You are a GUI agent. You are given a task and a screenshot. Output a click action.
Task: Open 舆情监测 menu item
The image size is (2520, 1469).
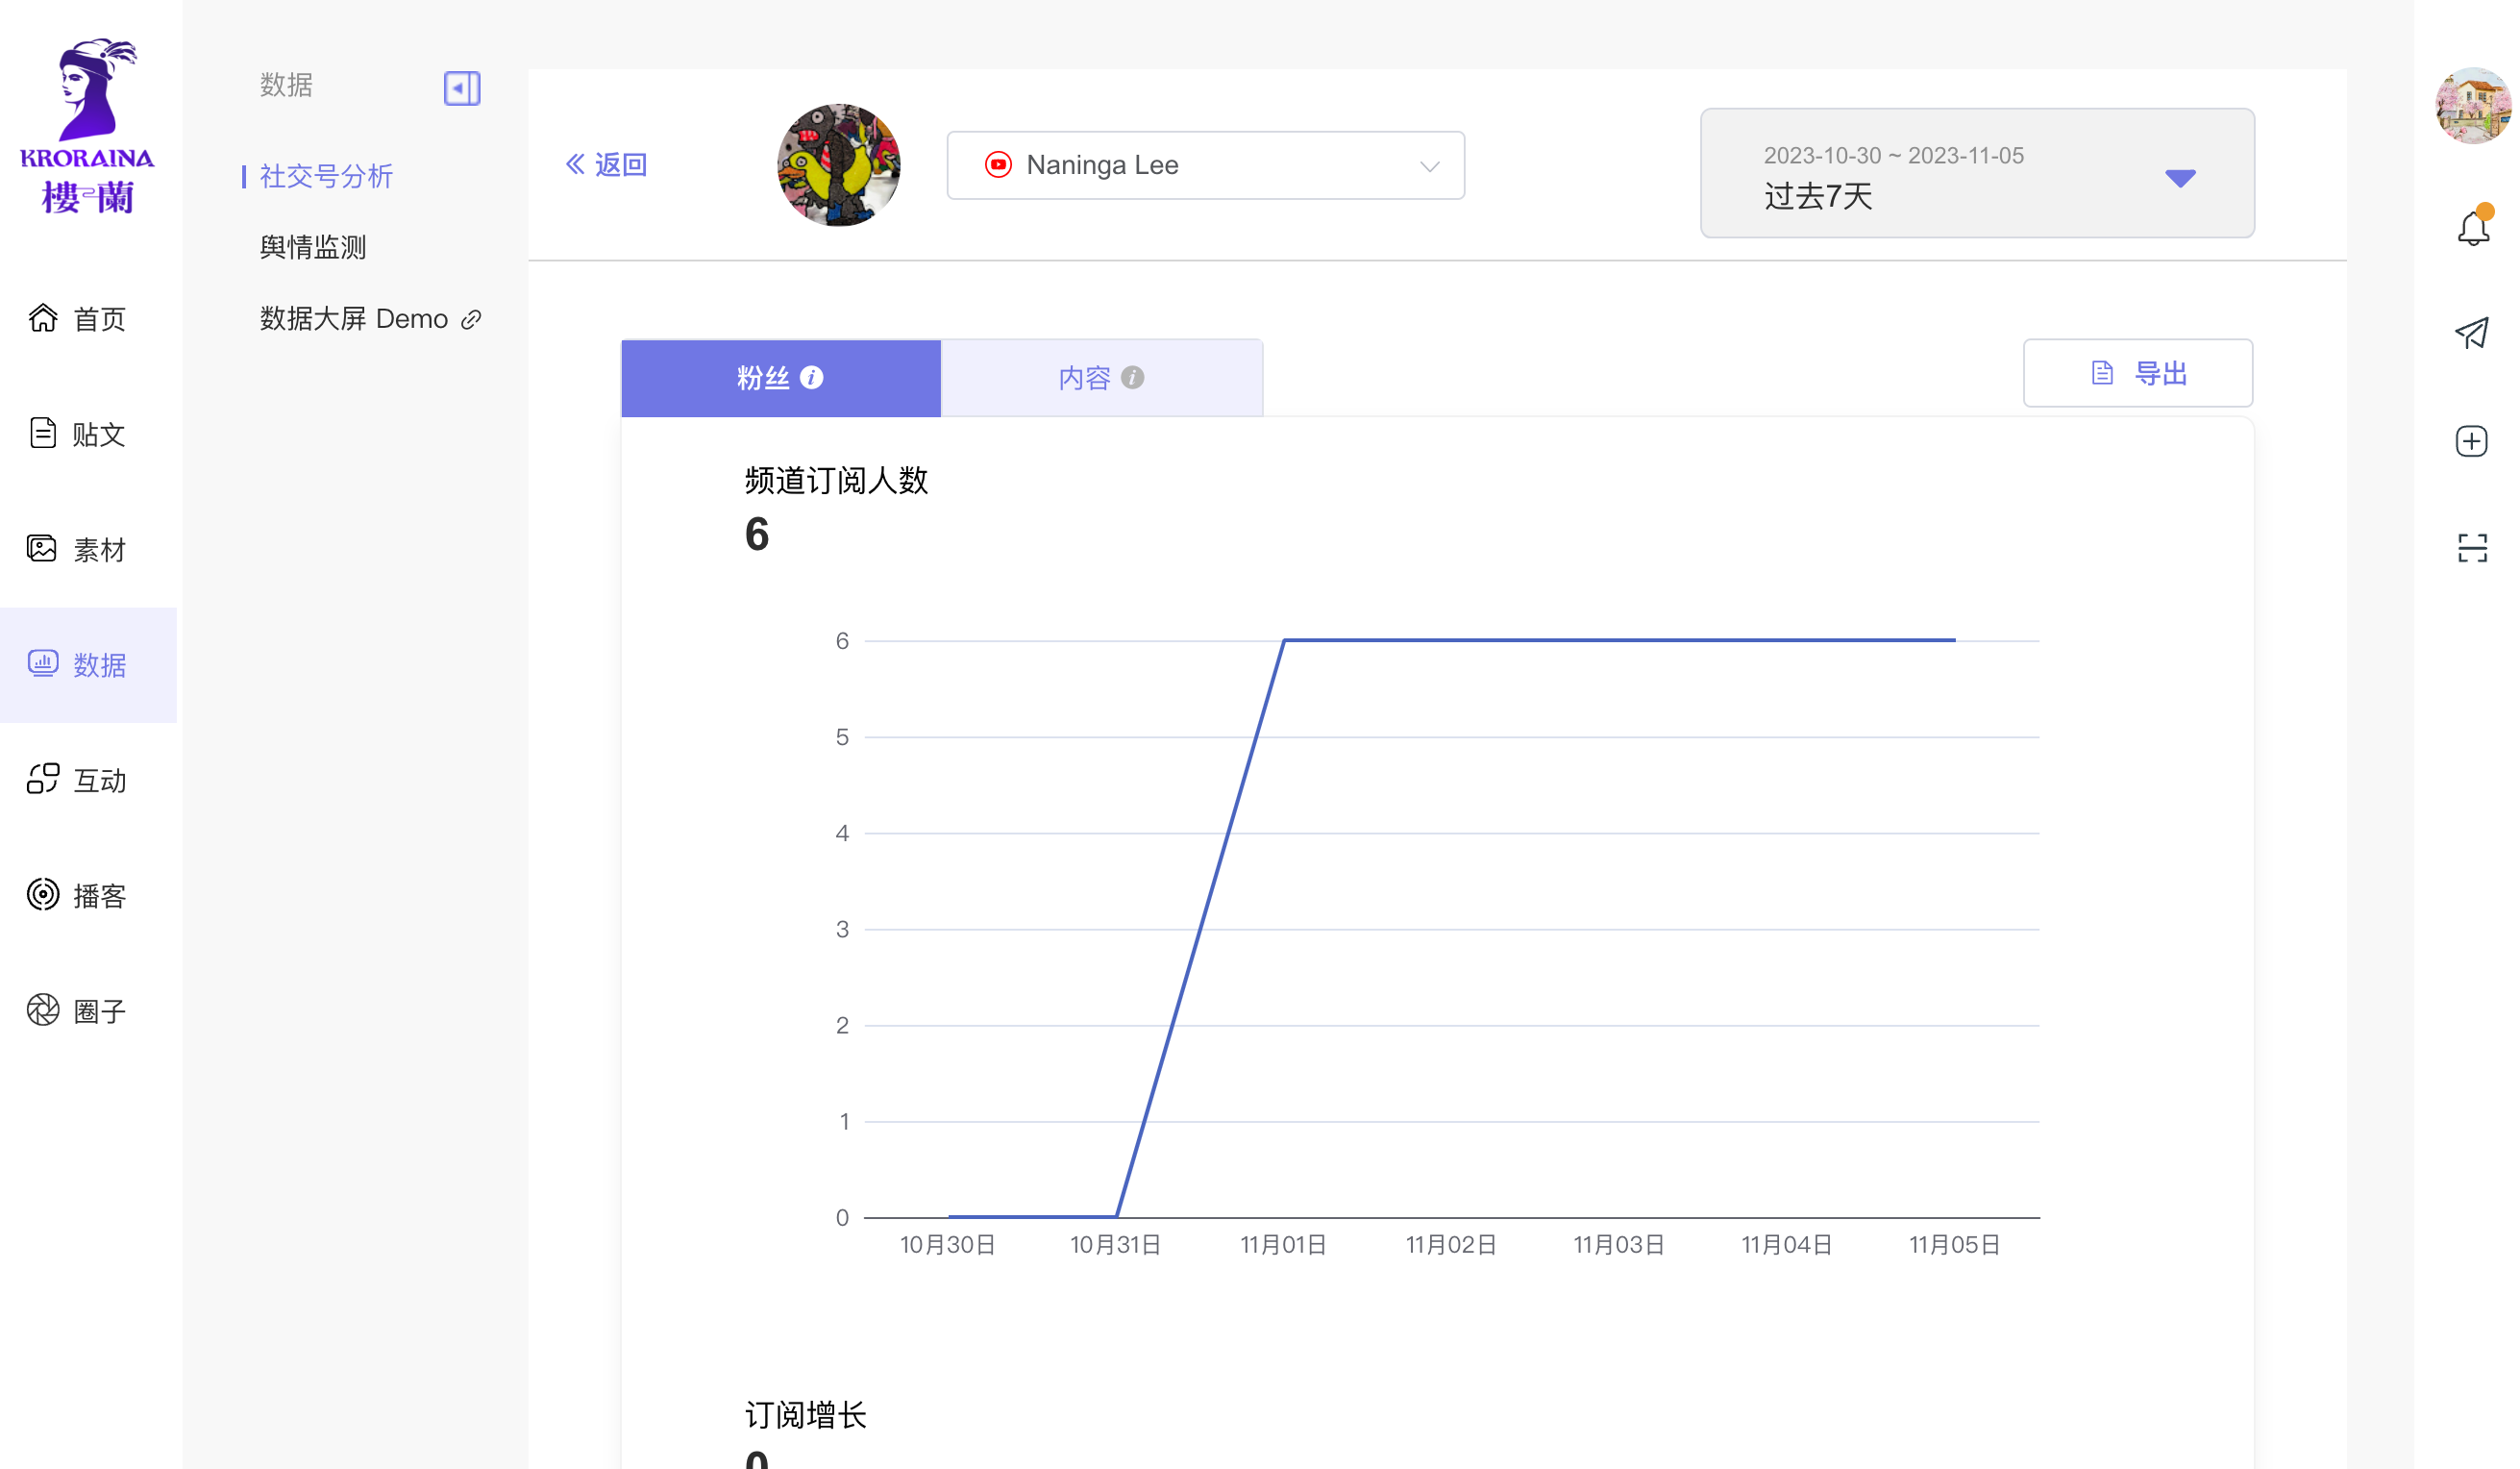point(313,247)
